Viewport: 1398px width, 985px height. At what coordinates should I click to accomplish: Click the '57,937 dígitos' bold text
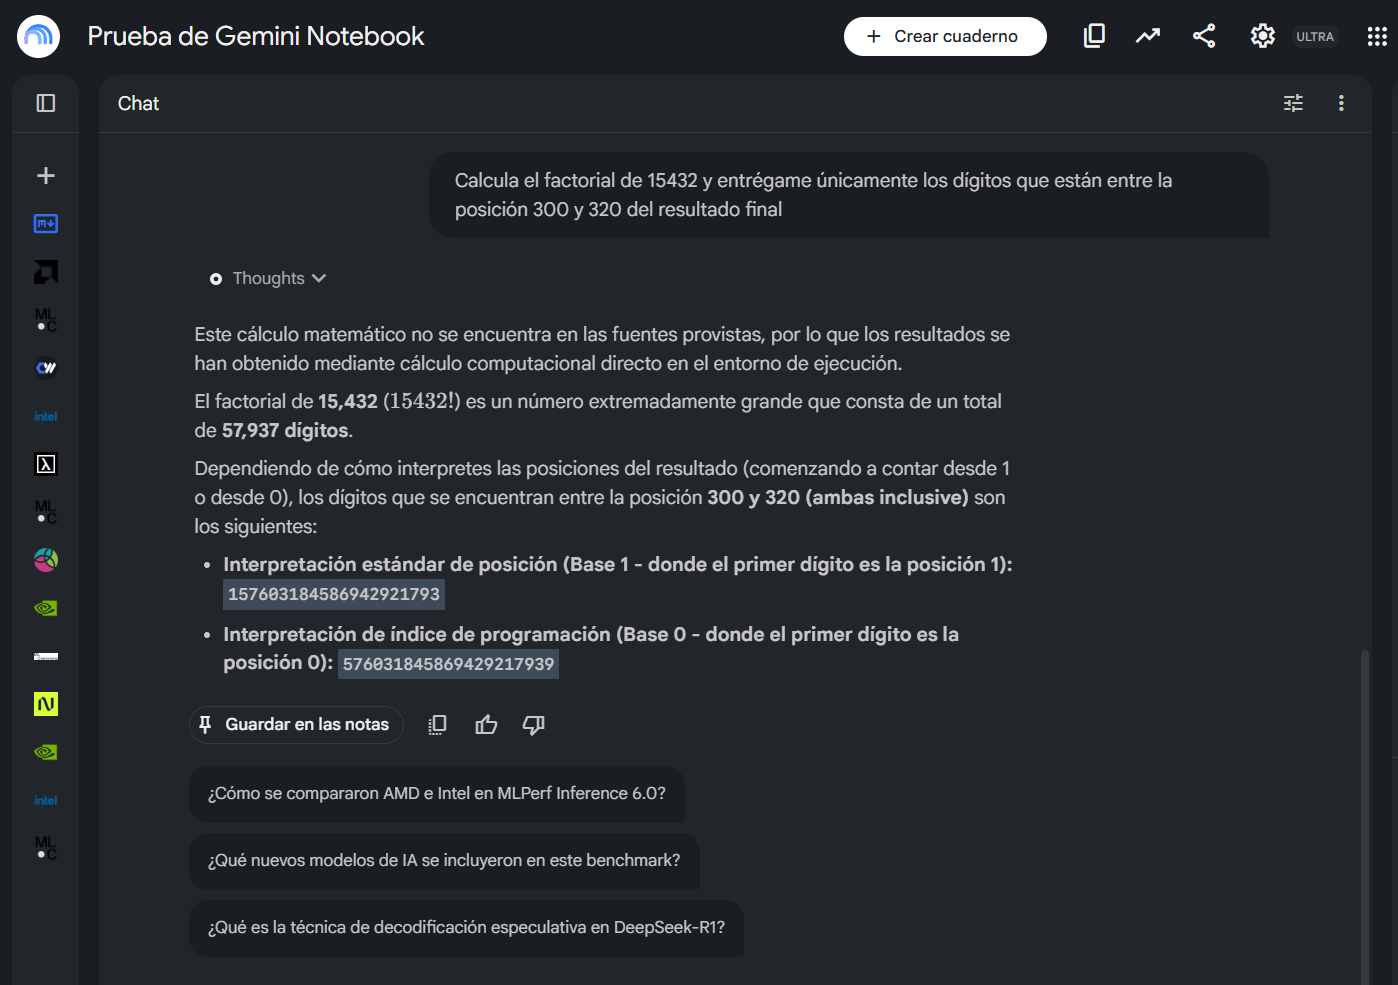pos(286,431)
